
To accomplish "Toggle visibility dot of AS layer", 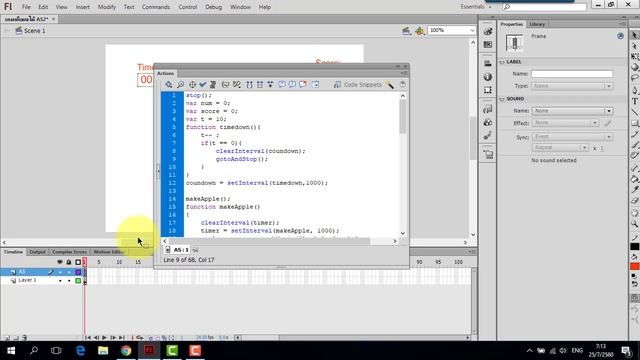I will click(60, 272).
